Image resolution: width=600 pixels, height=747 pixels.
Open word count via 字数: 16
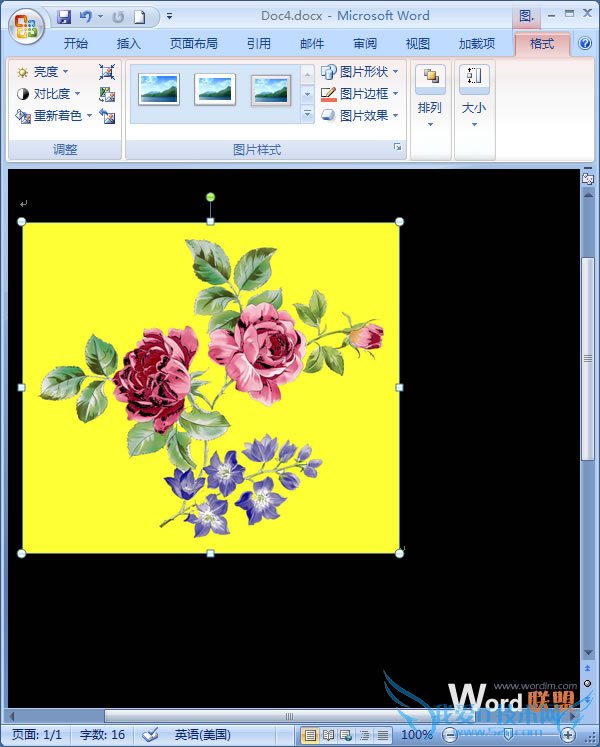(102, 735)
